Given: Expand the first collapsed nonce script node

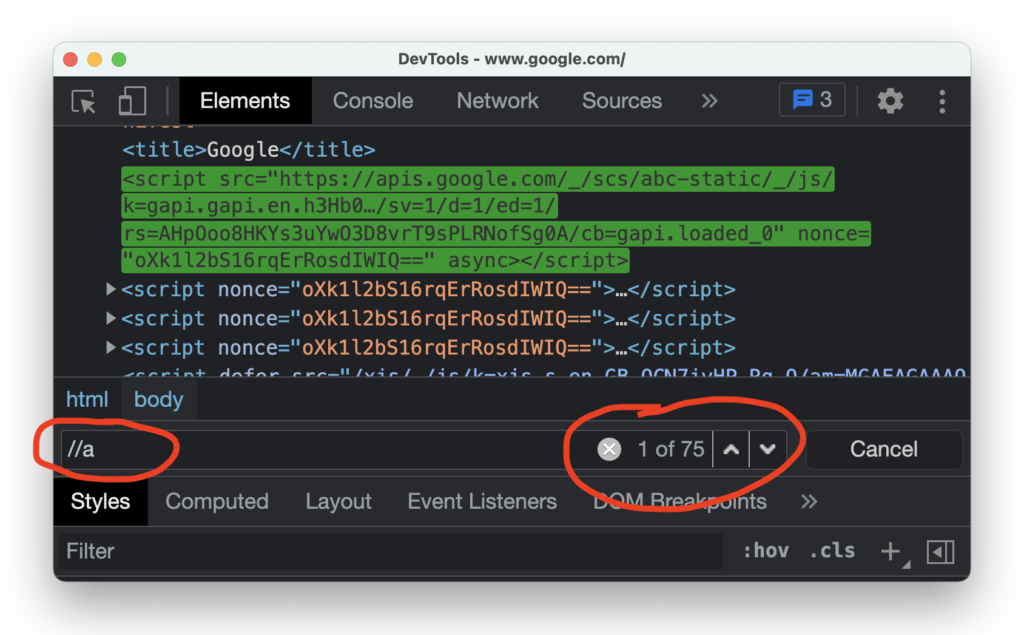Looking at the screenshot, I should point(111,289).
